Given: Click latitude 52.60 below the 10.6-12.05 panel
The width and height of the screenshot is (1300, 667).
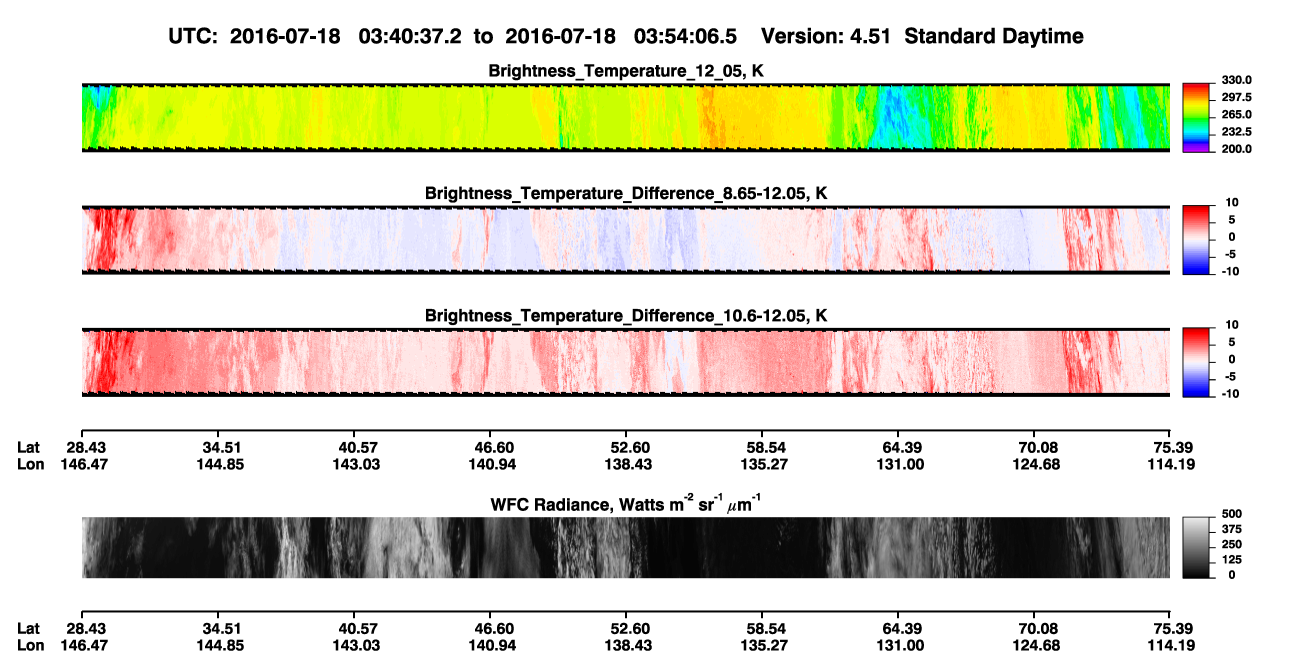Looking at the screenshot, I should [x=631, y=447].
